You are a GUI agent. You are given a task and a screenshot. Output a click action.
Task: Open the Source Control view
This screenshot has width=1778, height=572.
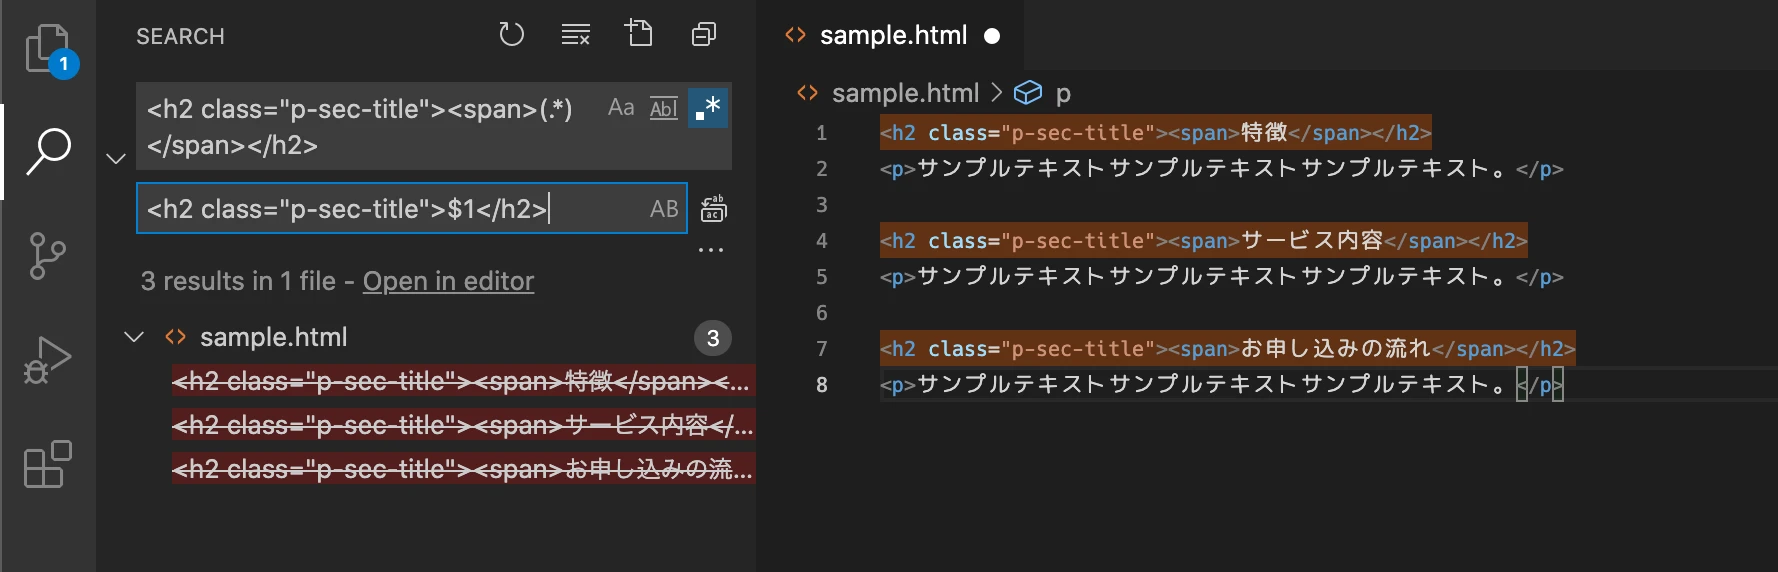pos(48,256)
